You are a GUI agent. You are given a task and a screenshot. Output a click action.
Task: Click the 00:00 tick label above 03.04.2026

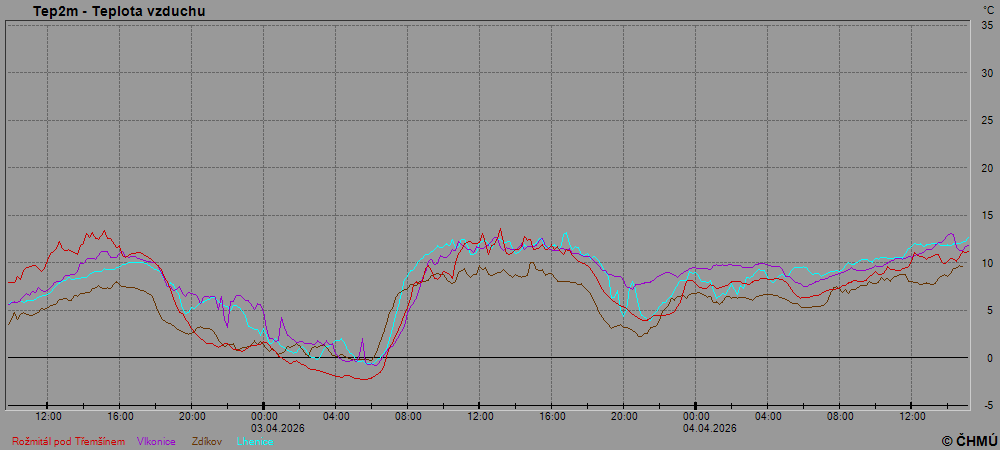(x=264, y=416)
